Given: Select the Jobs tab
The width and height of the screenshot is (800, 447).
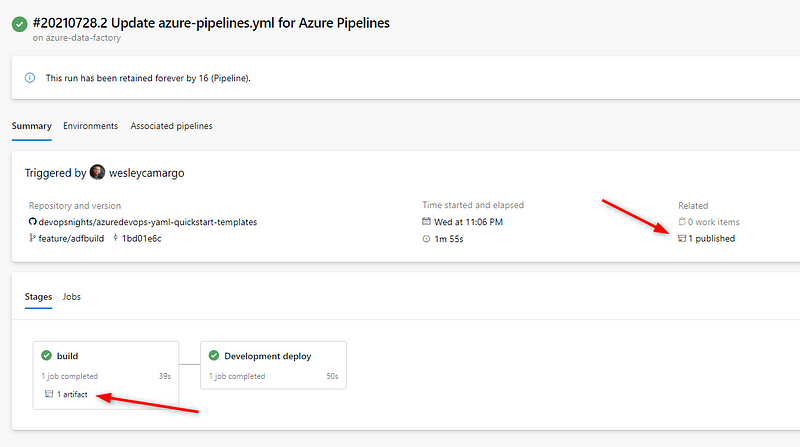Looking at the screenshot, I should (72, 297).
